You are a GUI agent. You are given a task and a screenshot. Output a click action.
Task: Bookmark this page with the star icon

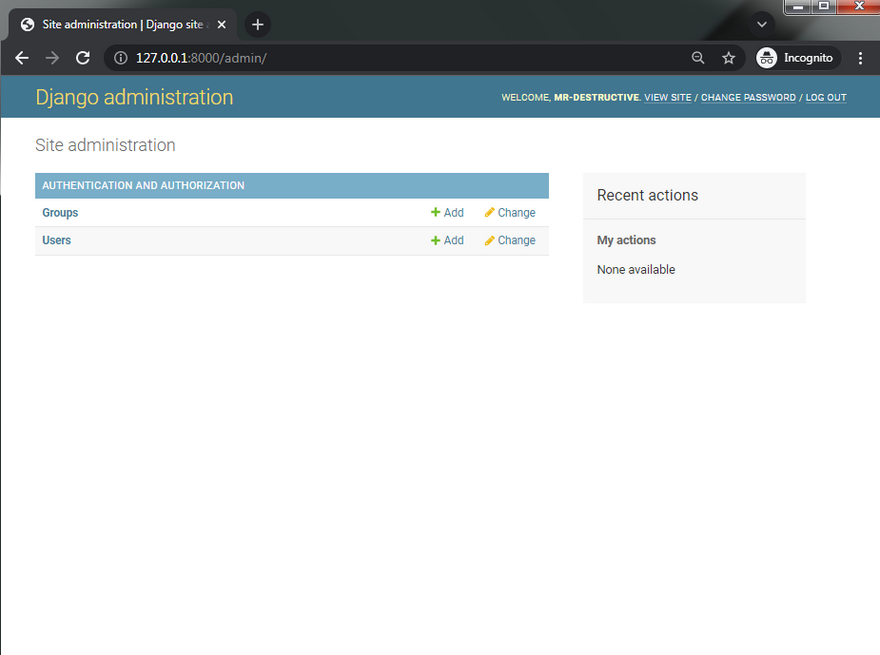(729, 58)
